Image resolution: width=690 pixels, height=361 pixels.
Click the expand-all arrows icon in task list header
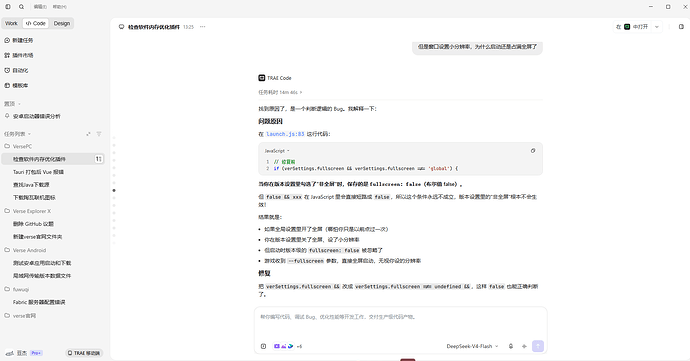[88, 134]
